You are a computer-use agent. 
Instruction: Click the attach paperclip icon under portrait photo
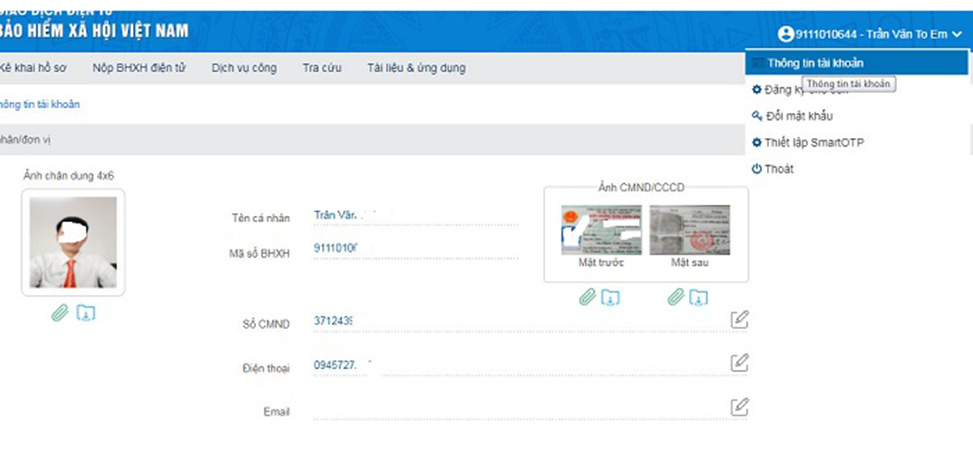pyautogui.click(x=60, y=313)
